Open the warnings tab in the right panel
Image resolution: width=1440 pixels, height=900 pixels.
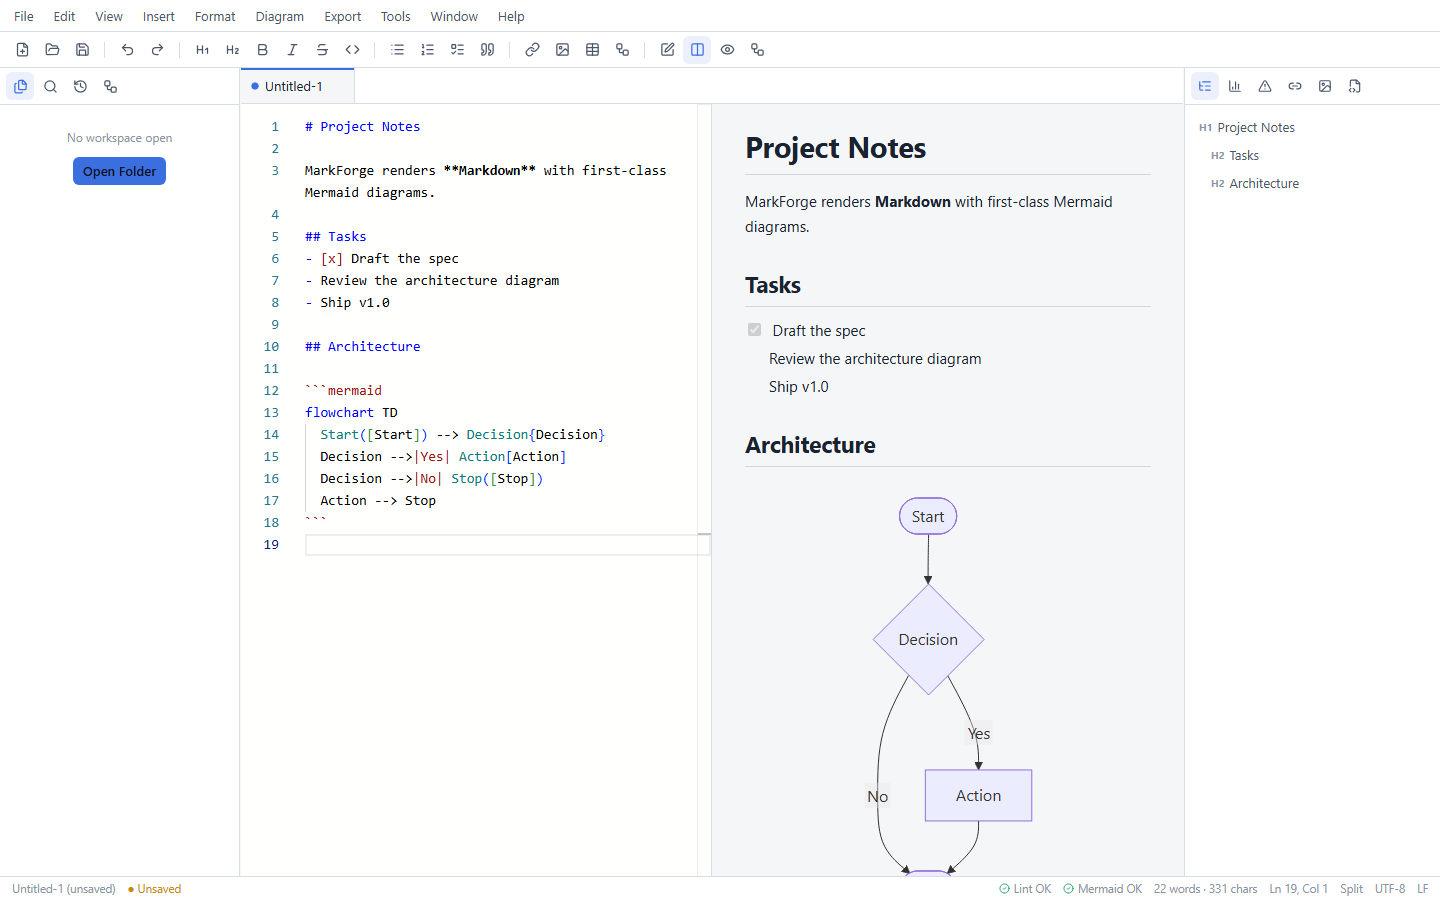[1265, 87]
